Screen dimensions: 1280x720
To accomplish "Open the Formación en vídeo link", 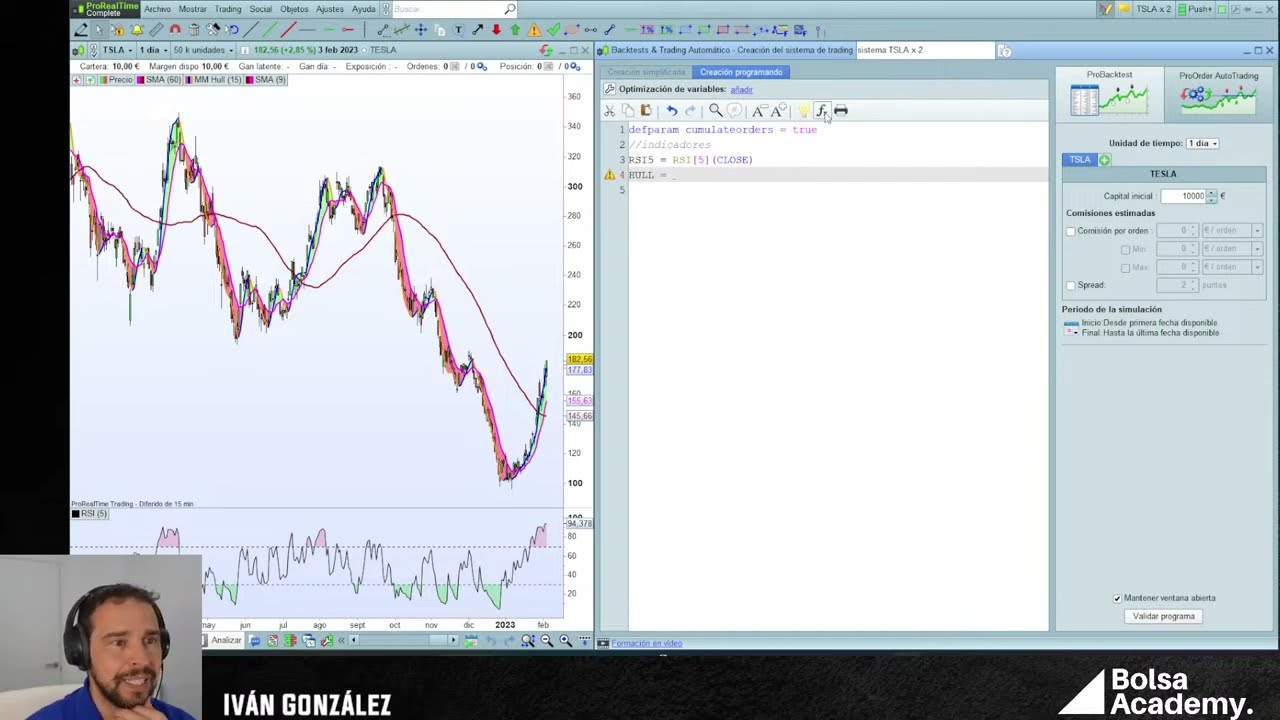I will click(646, 643).
